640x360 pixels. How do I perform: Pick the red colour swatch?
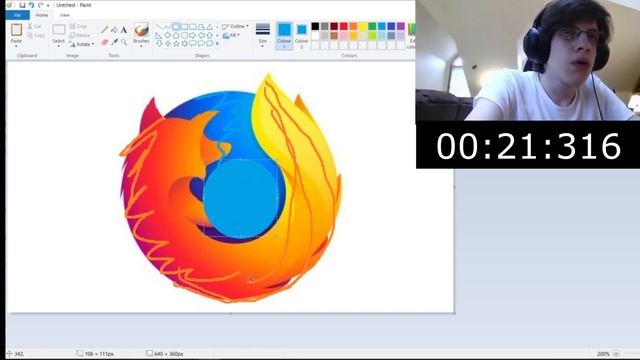[x=344, y=27]
